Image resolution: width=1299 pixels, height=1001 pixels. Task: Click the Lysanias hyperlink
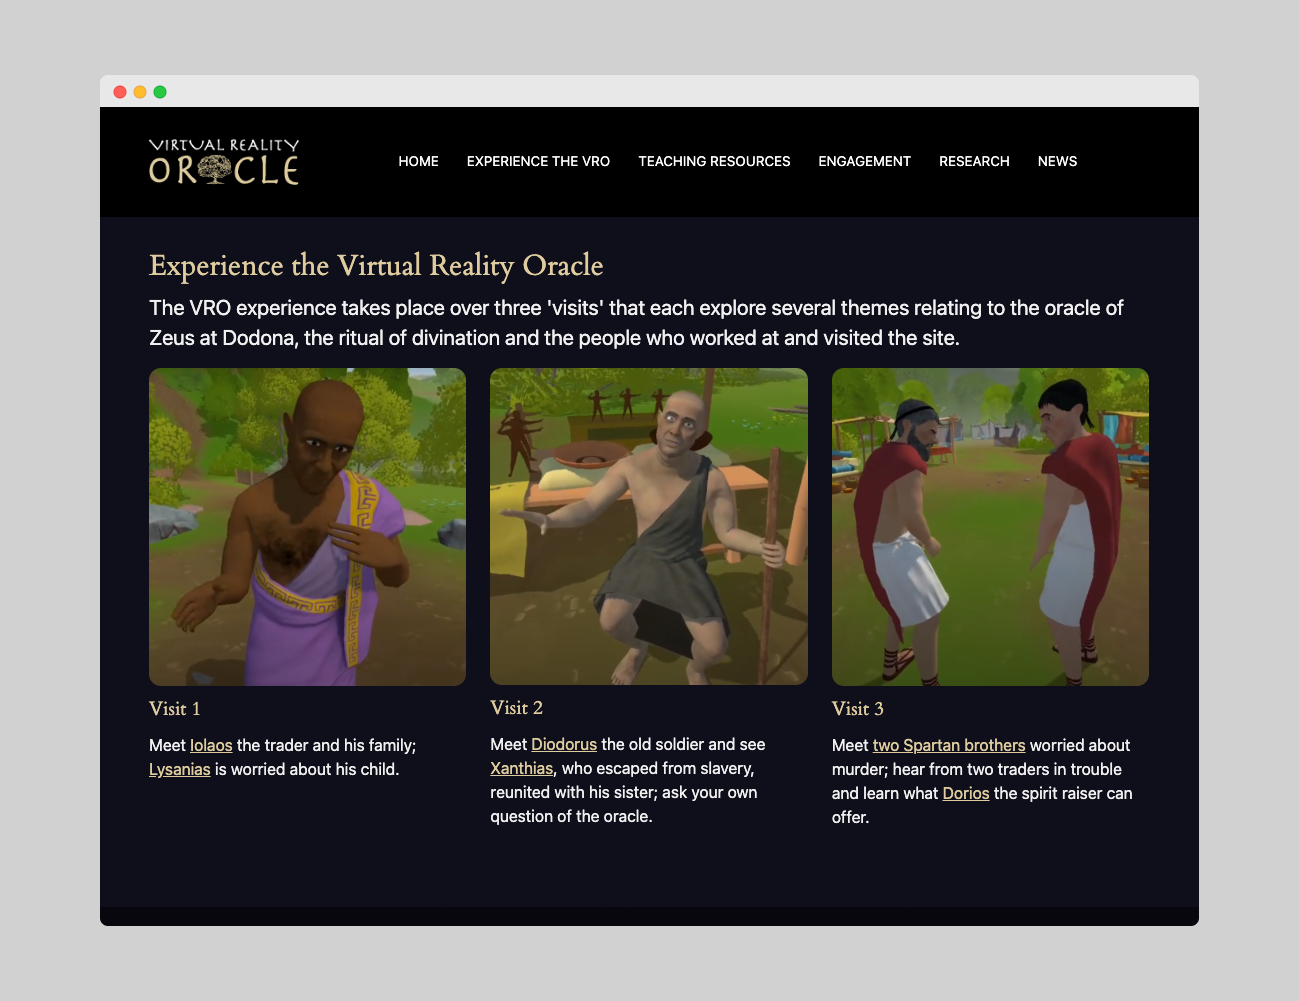[179, 769]
